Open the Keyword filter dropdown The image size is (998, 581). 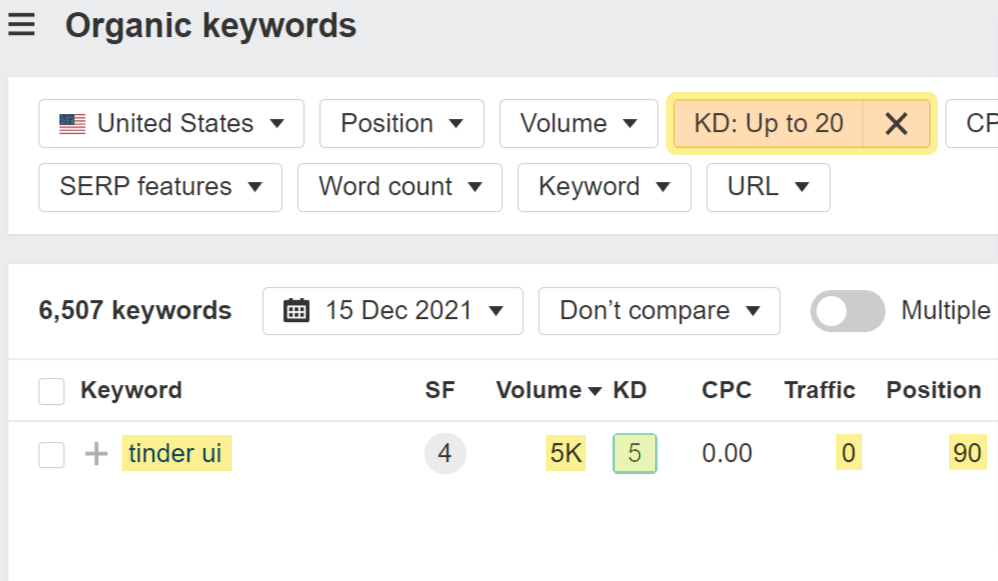click(x=603, y=187)
